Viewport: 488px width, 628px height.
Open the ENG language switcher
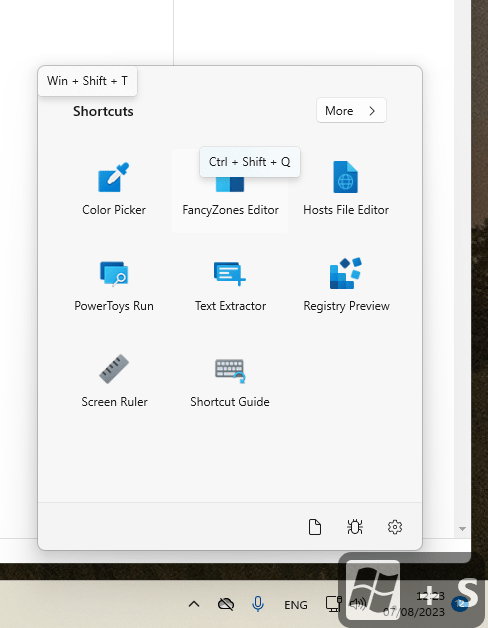click(296, 604)
